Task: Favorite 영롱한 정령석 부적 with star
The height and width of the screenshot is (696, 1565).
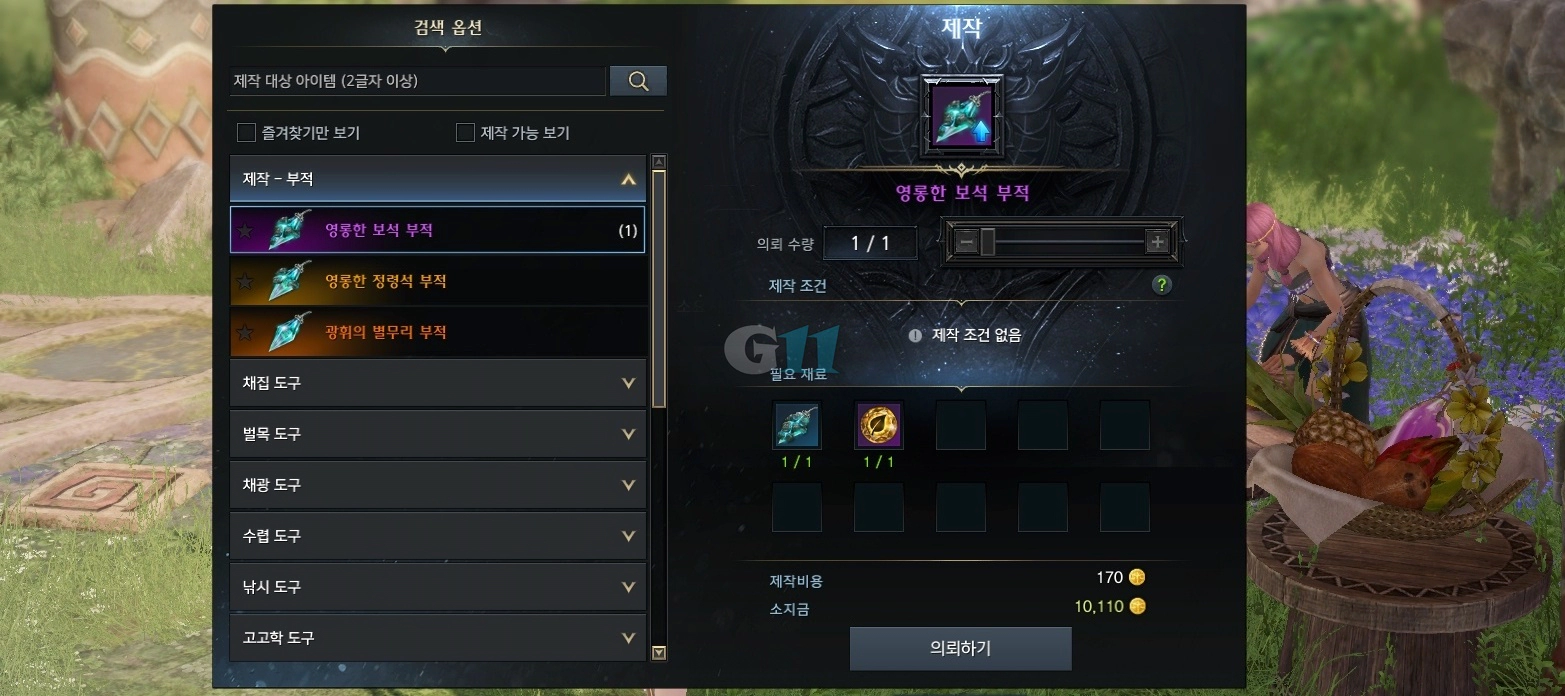Action: 244,282
